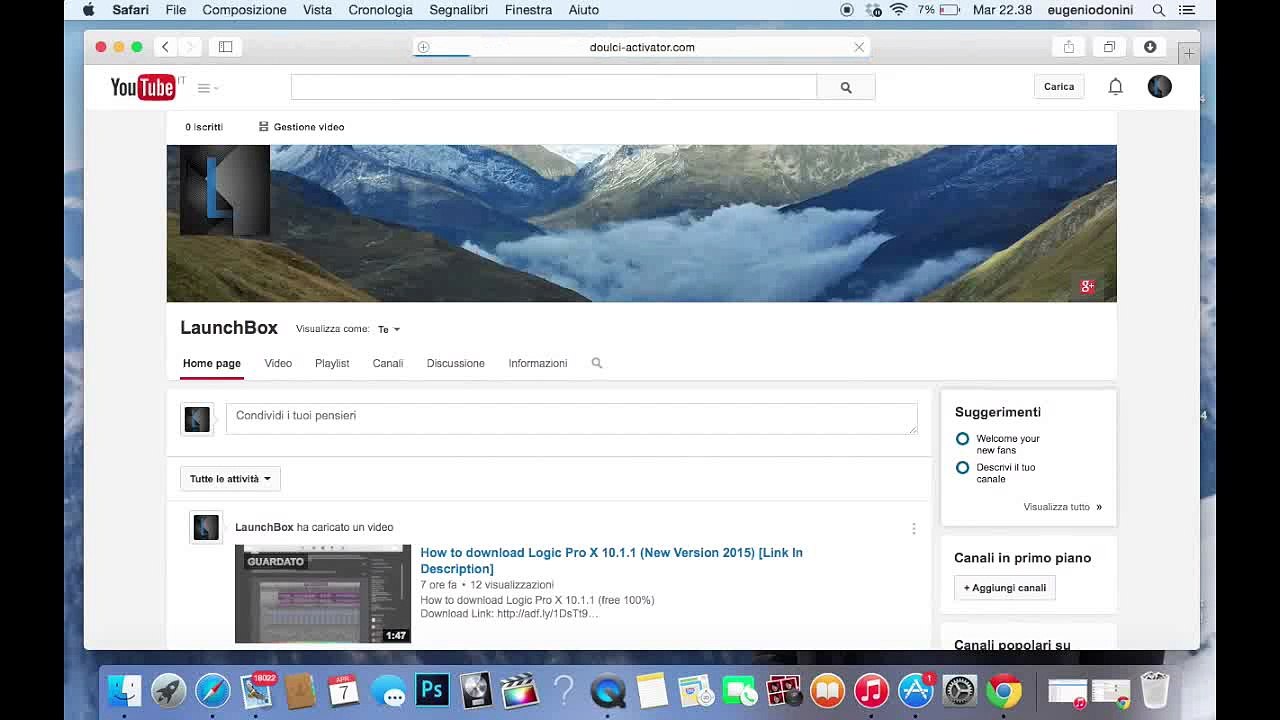
Task: Switch to Informazioni tab
Action: 537,363
